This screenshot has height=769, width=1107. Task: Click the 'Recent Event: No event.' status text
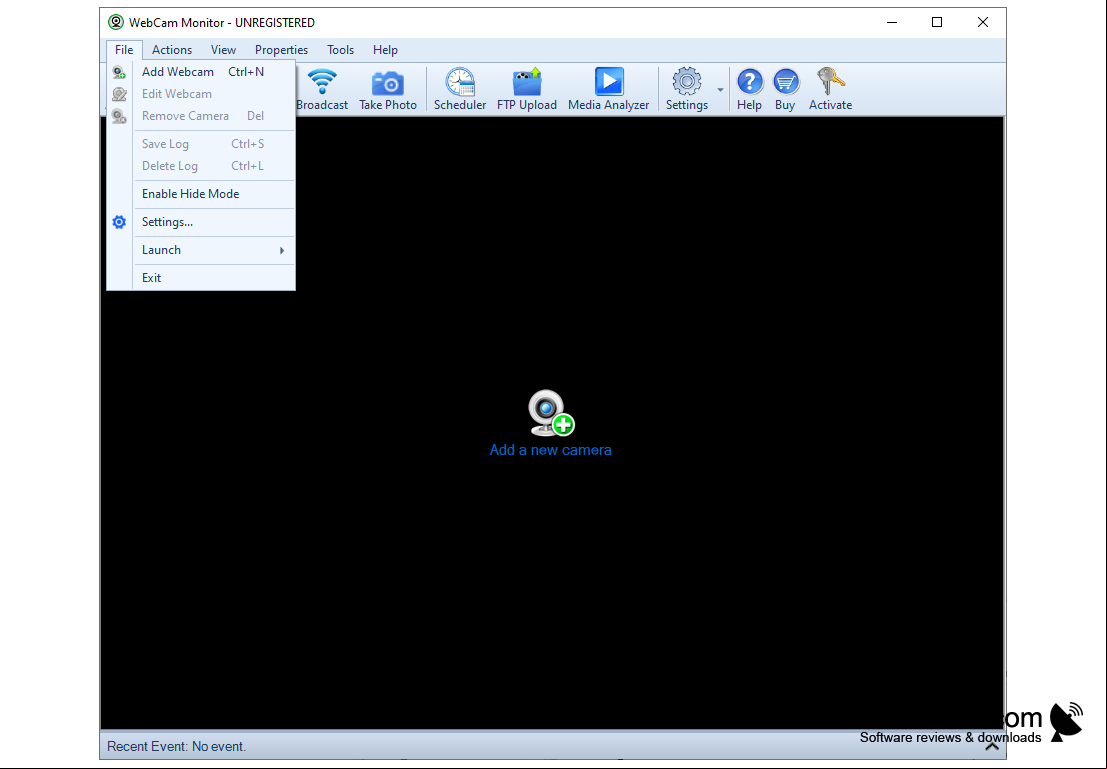176,746
